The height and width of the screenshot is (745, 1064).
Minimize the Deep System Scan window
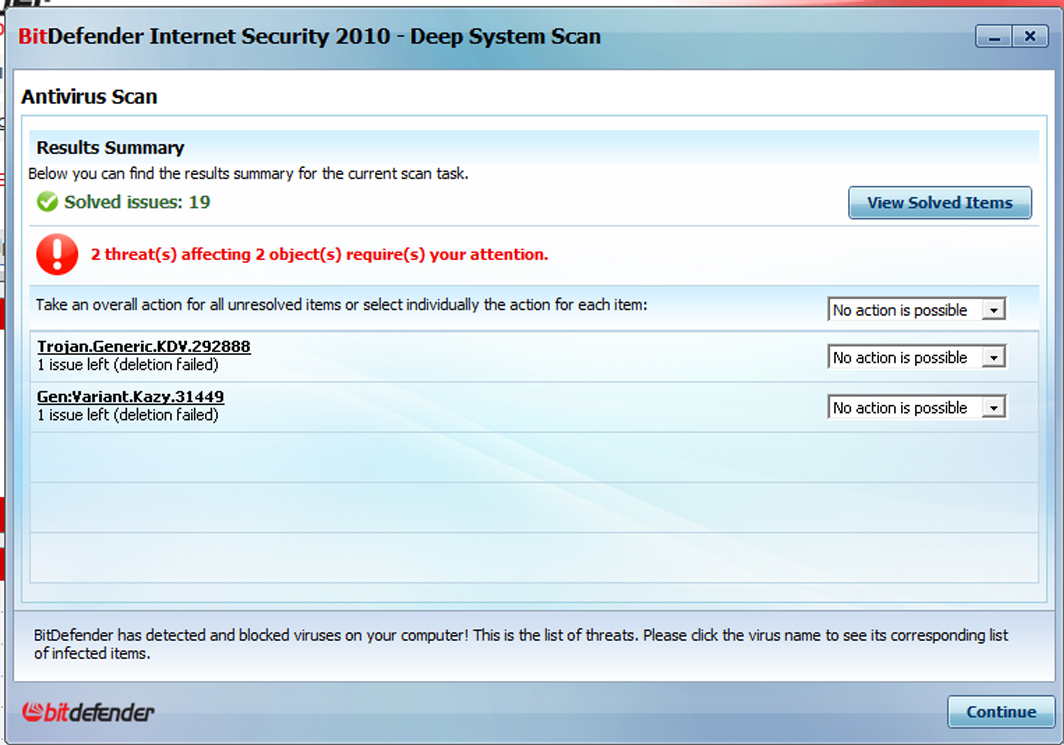[994, 36]
